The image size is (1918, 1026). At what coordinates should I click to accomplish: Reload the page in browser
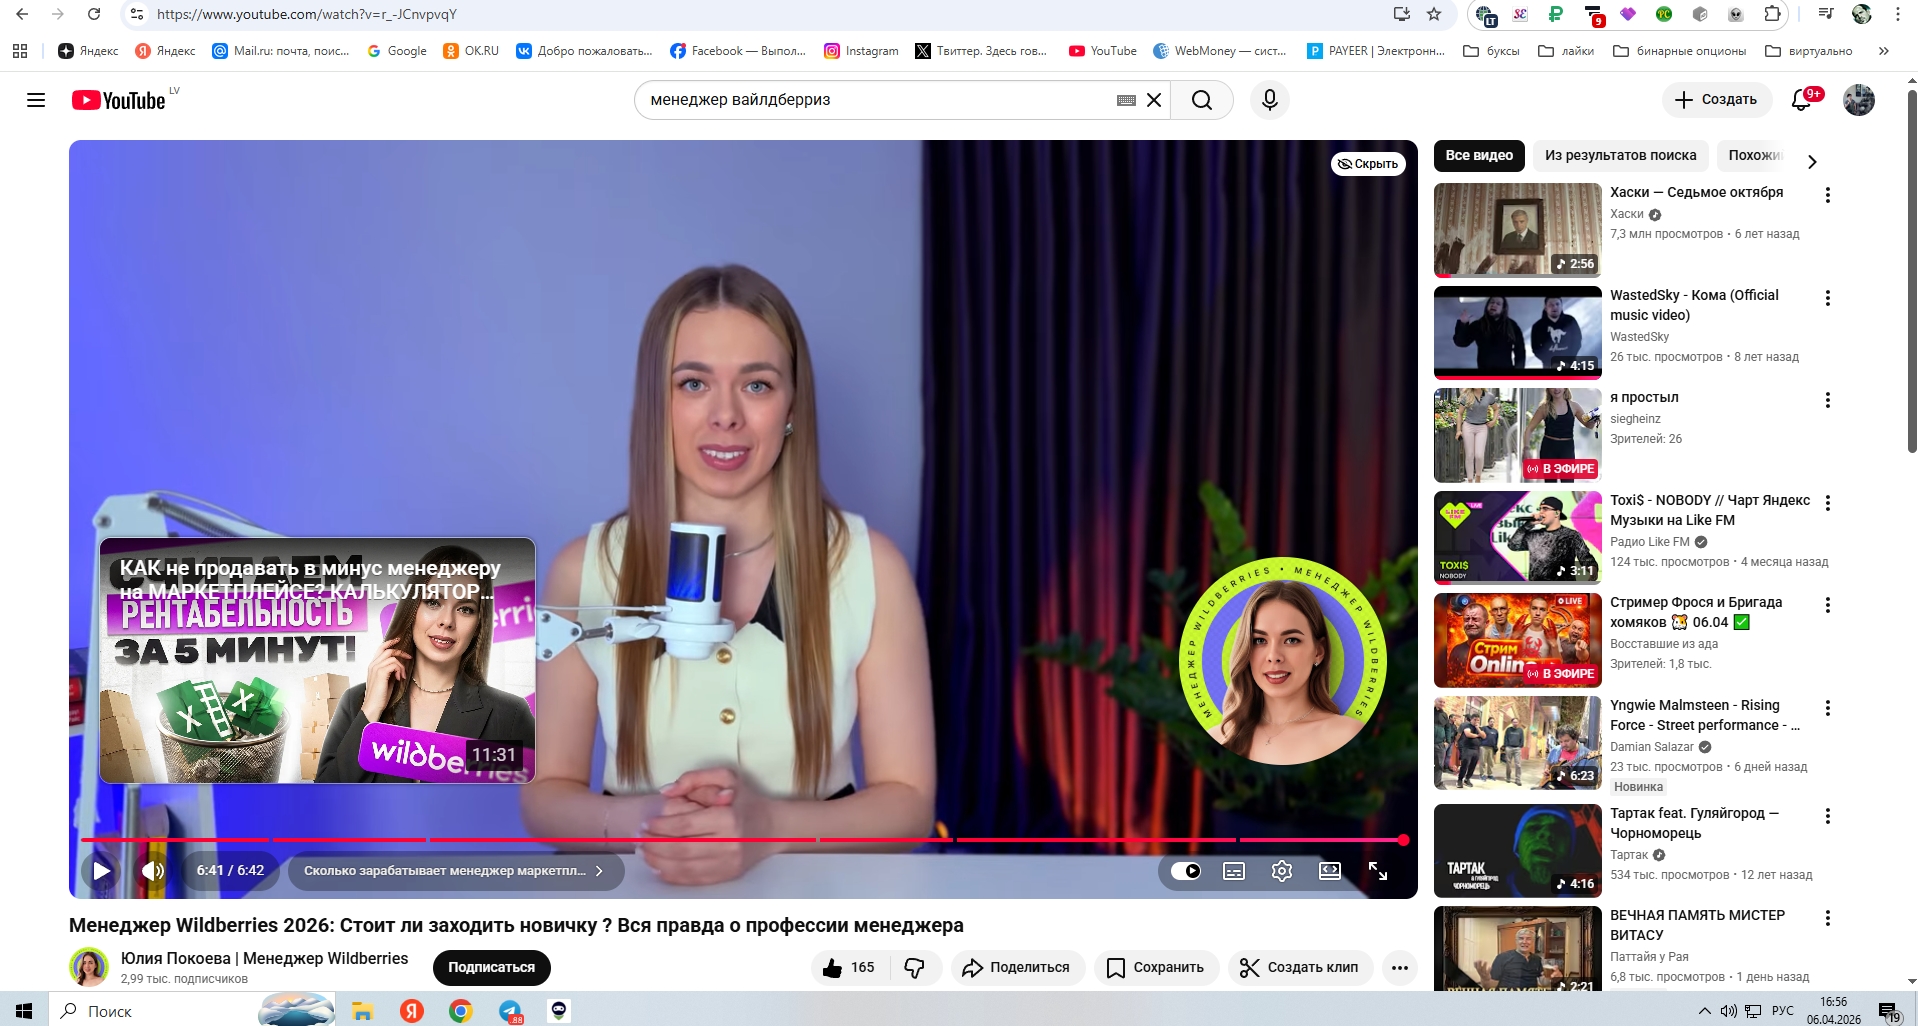pos(94,14)
